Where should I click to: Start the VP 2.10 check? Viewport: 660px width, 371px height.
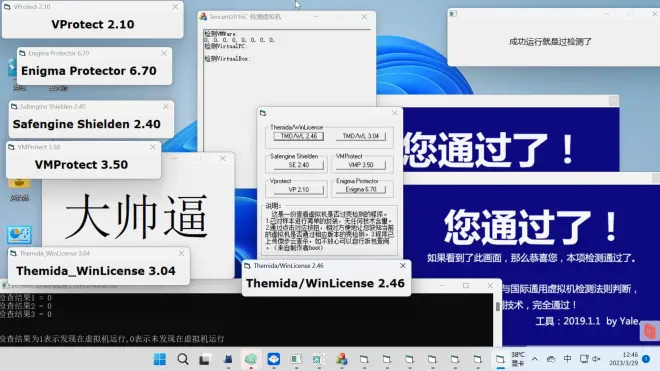pyautogui.click(x=298, y=190)
